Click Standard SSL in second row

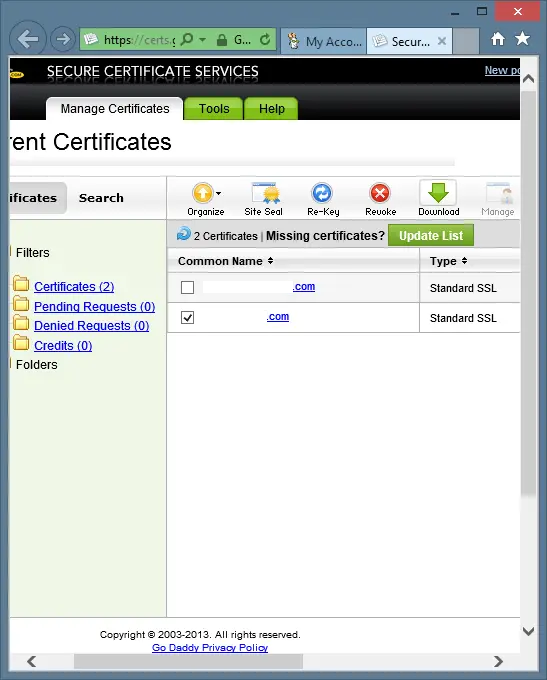tap(463, 318)
